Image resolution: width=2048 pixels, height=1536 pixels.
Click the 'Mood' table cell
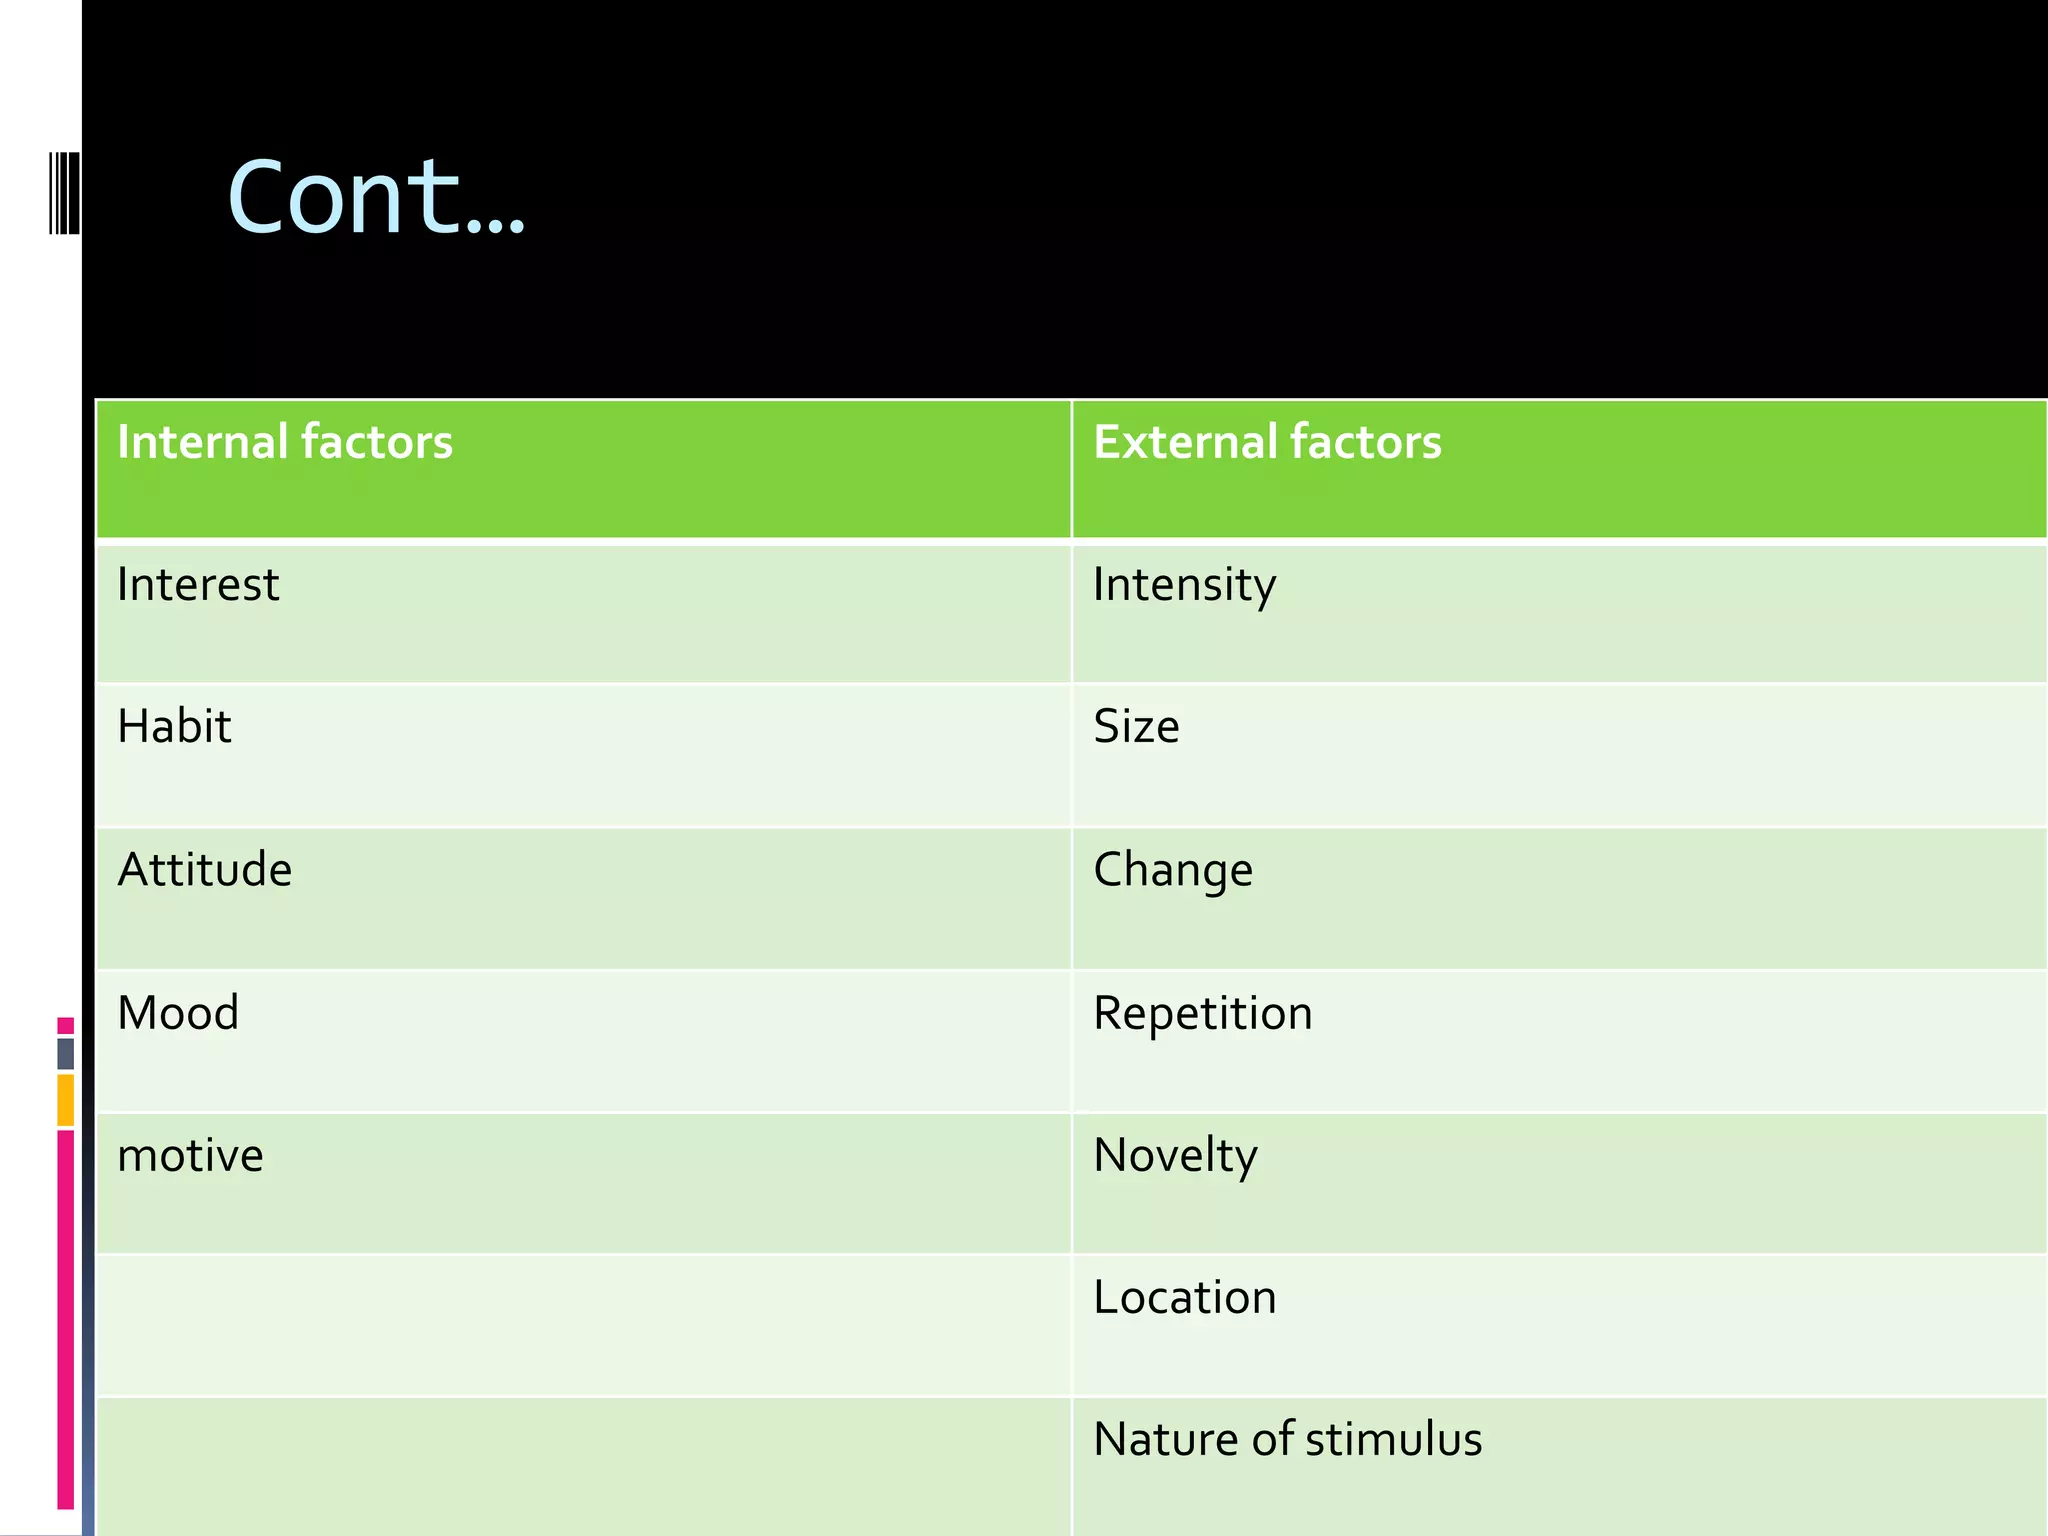coord(583,1041)
